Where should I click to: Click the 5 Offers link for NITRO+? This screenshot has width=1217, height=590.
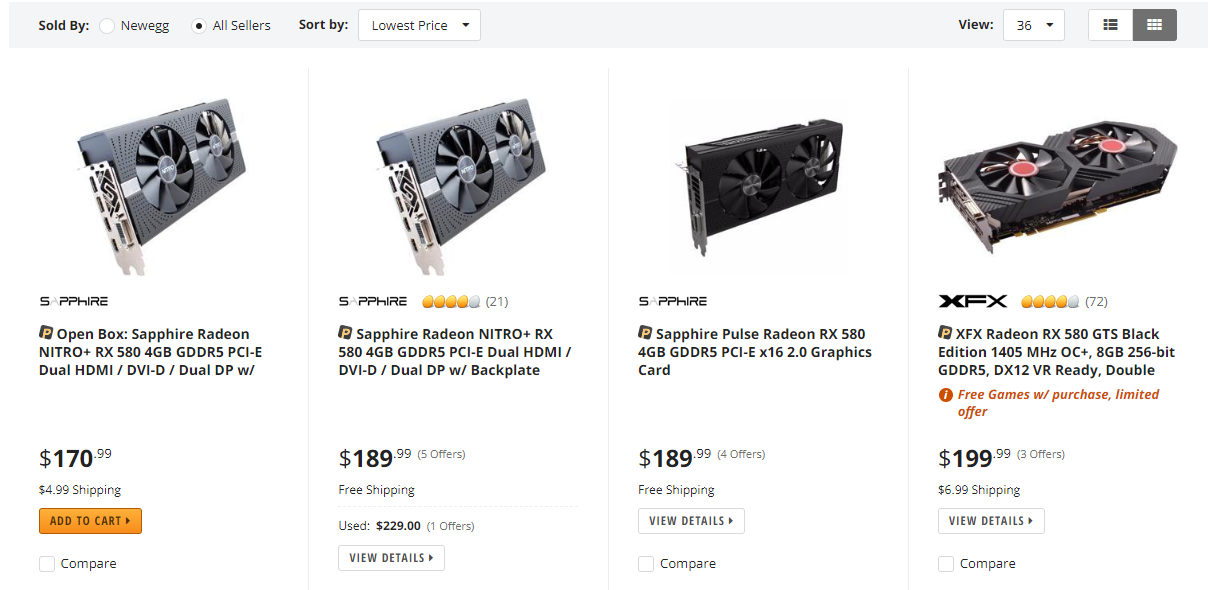tap(441, 454)
